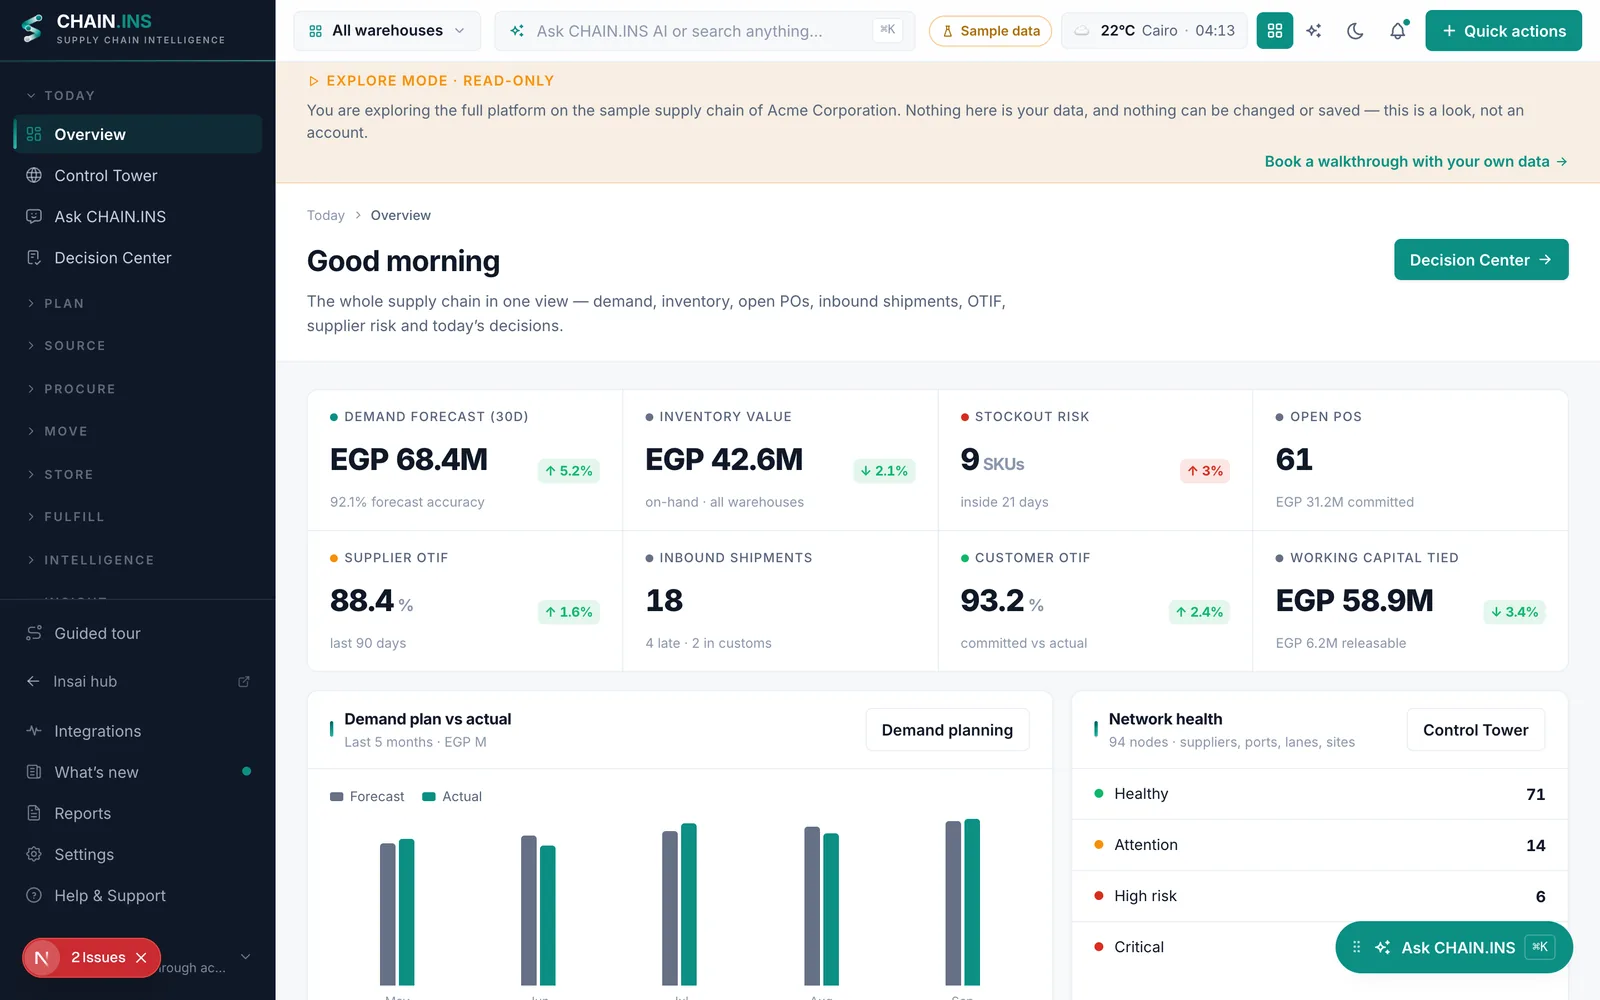Expand the MOVE sidebar section
Viewport: 1600px width, 1000px height.
tap(57, 432)
